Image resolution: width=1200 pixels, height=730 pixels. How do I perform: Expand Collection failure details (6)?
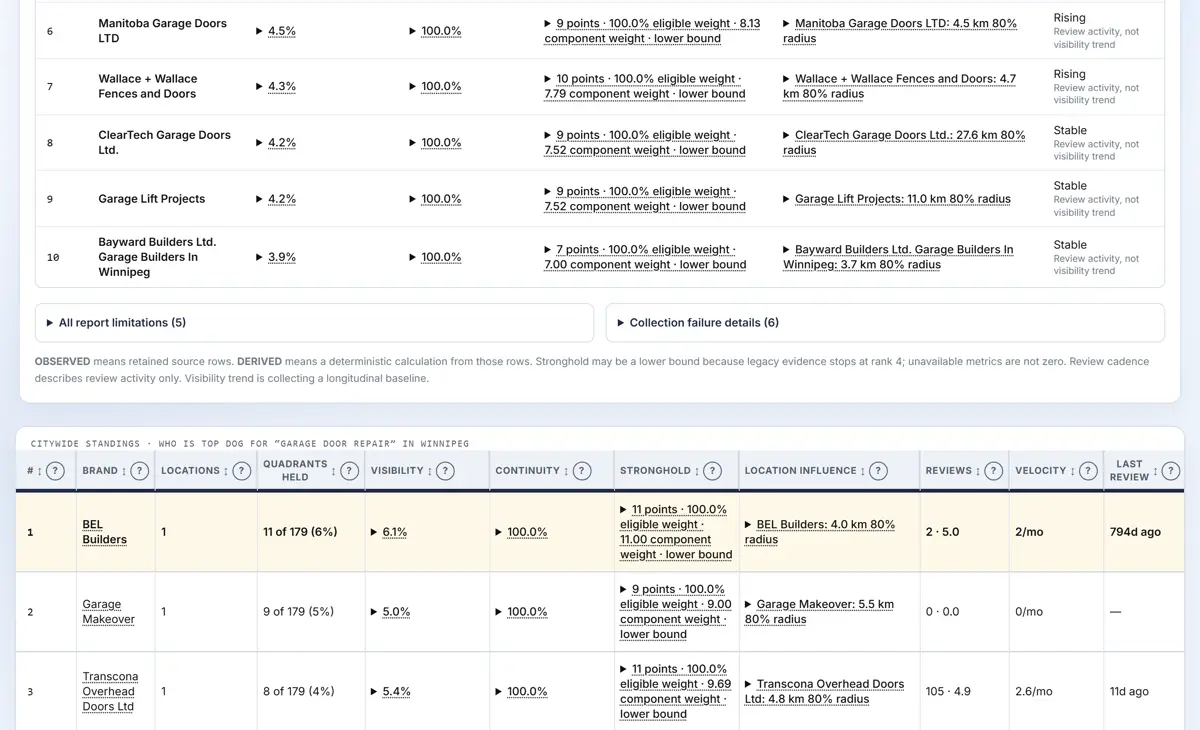885,323
